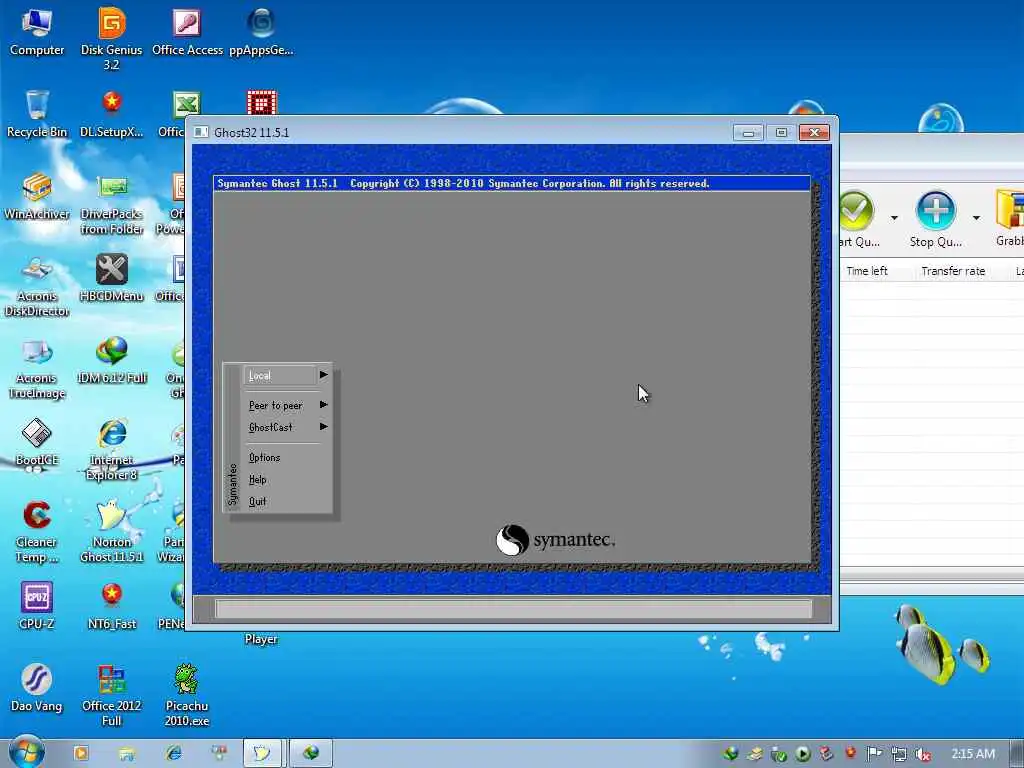This screenshot has width=1024, height=768.
Task: Open WinArchiver desktop shortcut
Action: pos(37,196)
